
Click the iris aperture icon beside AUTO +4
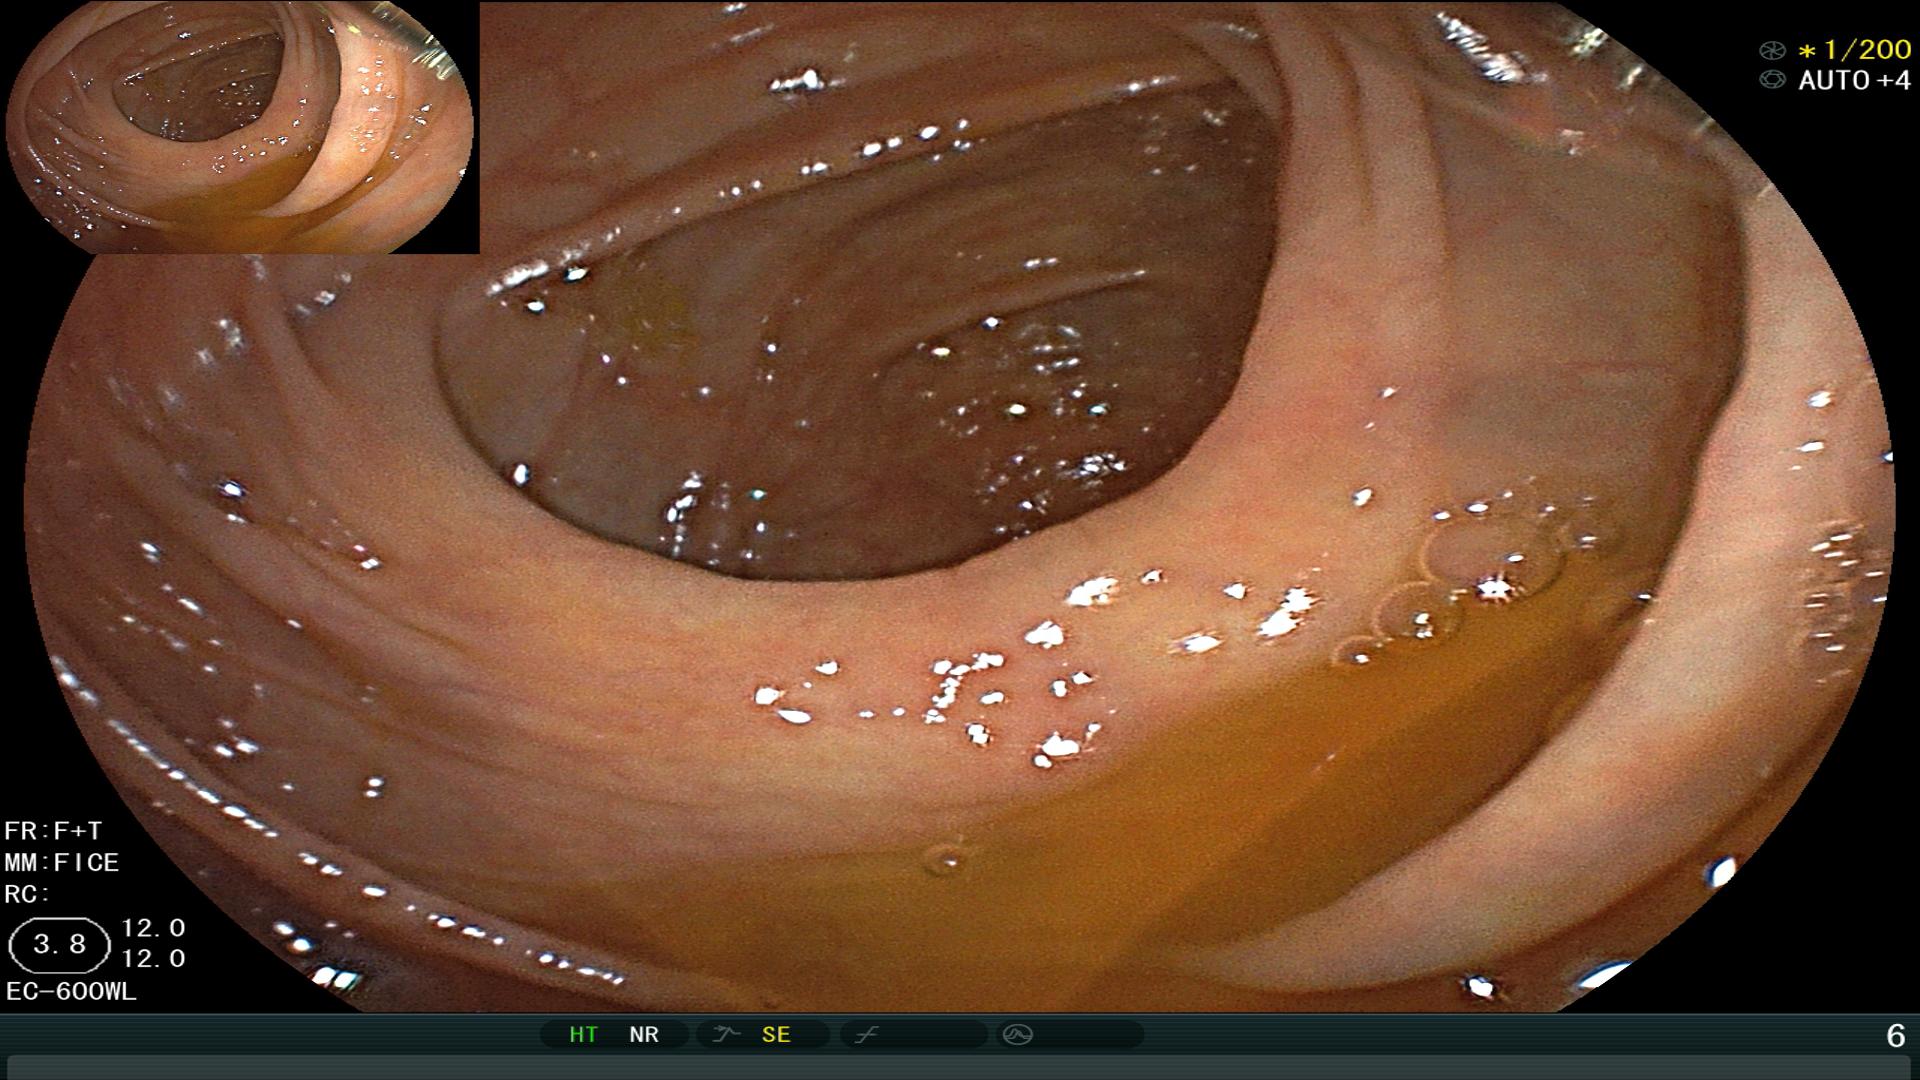(1772, 80)
